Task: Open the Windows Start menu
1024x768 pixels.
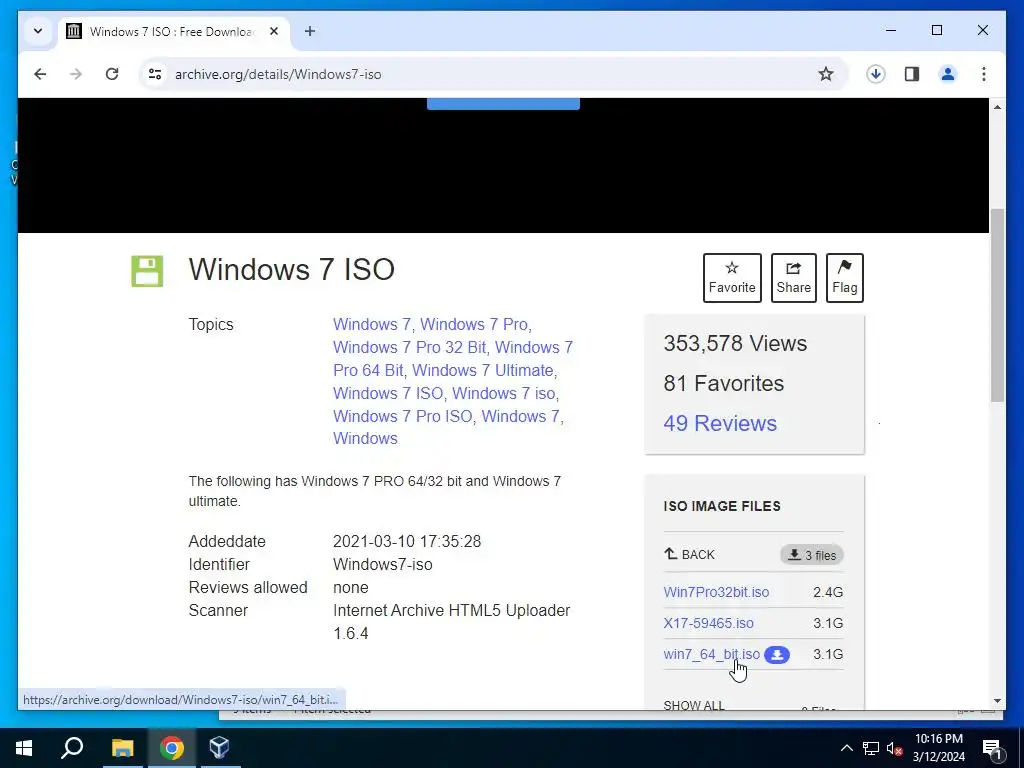Action: [24, 748]
